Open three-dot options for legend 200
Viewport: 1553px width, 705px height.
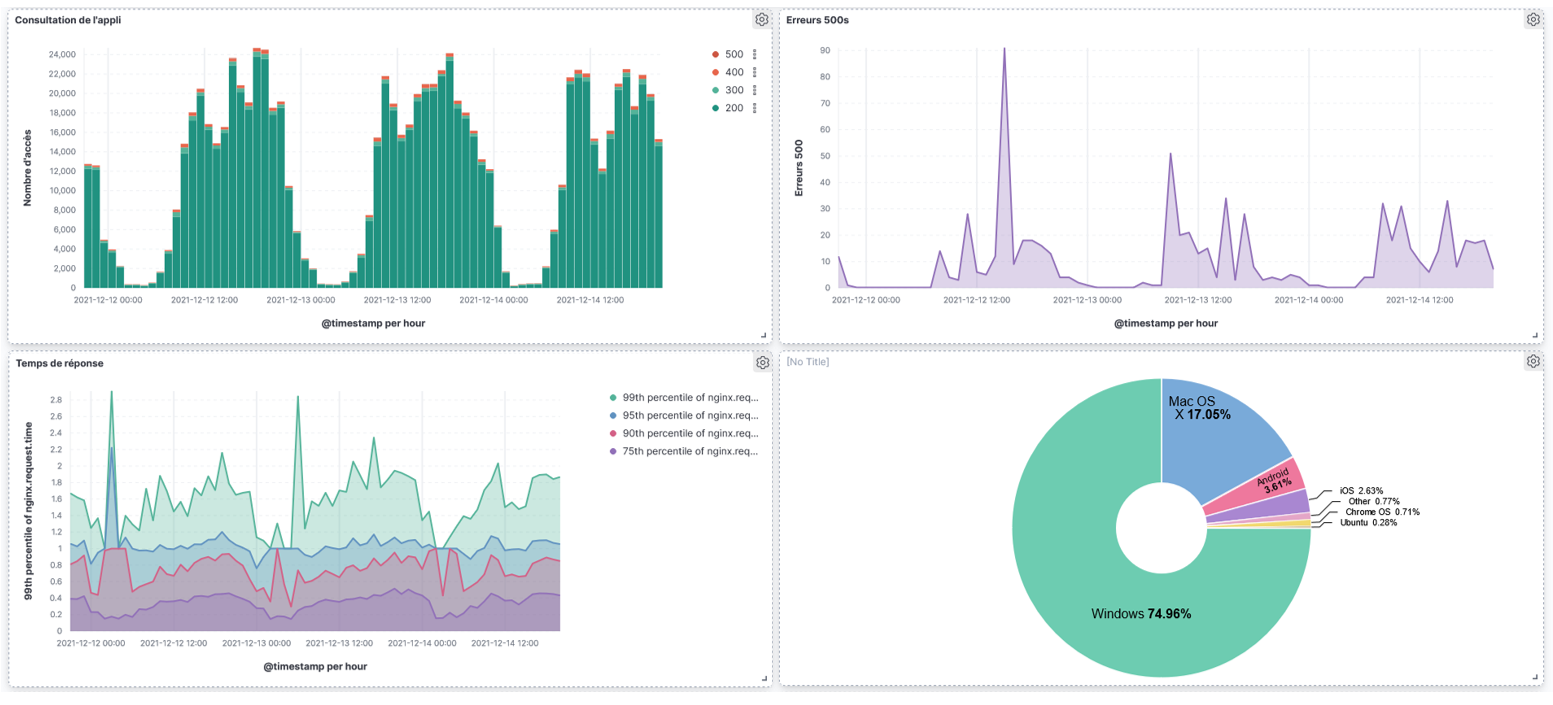[755, 108]
